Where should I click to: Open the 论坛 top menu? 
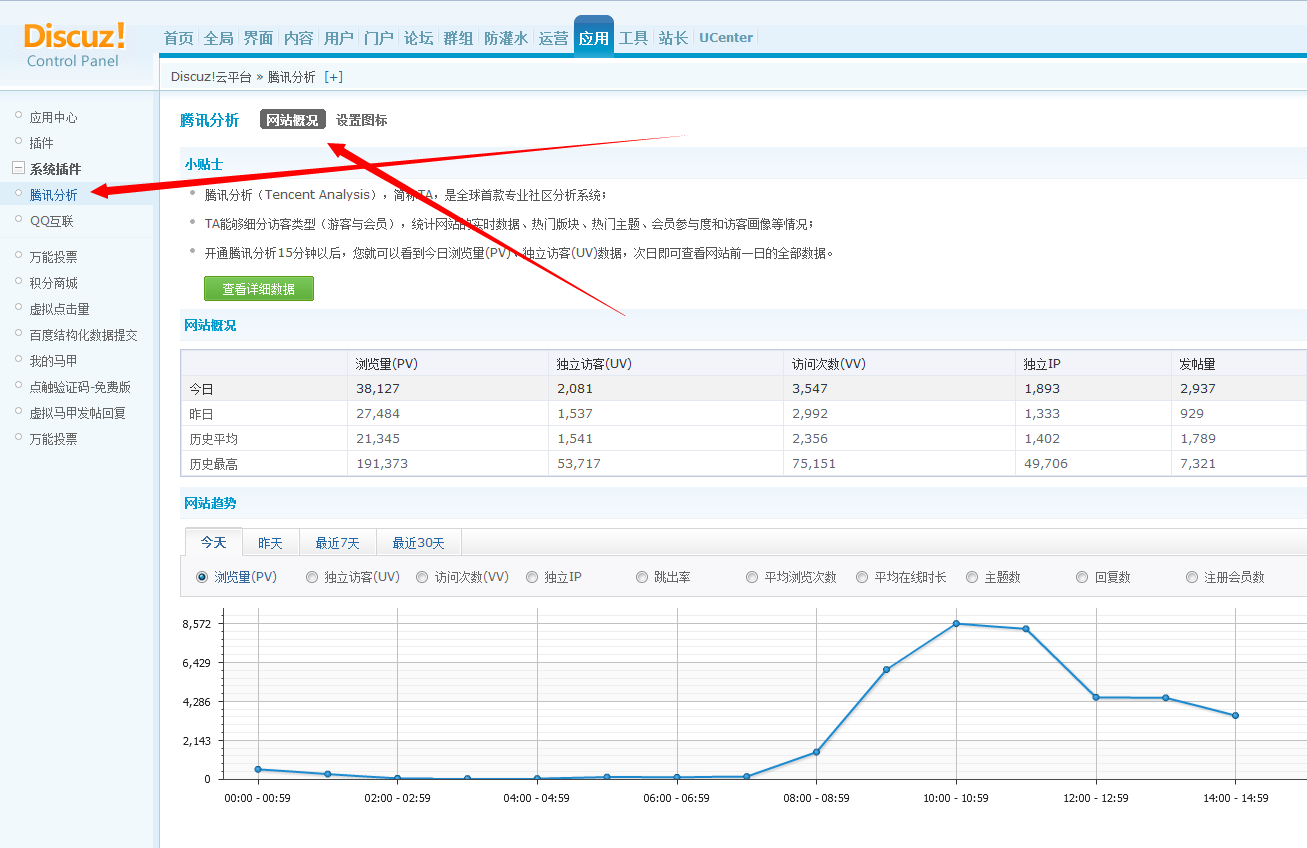[x=419, y=38]
